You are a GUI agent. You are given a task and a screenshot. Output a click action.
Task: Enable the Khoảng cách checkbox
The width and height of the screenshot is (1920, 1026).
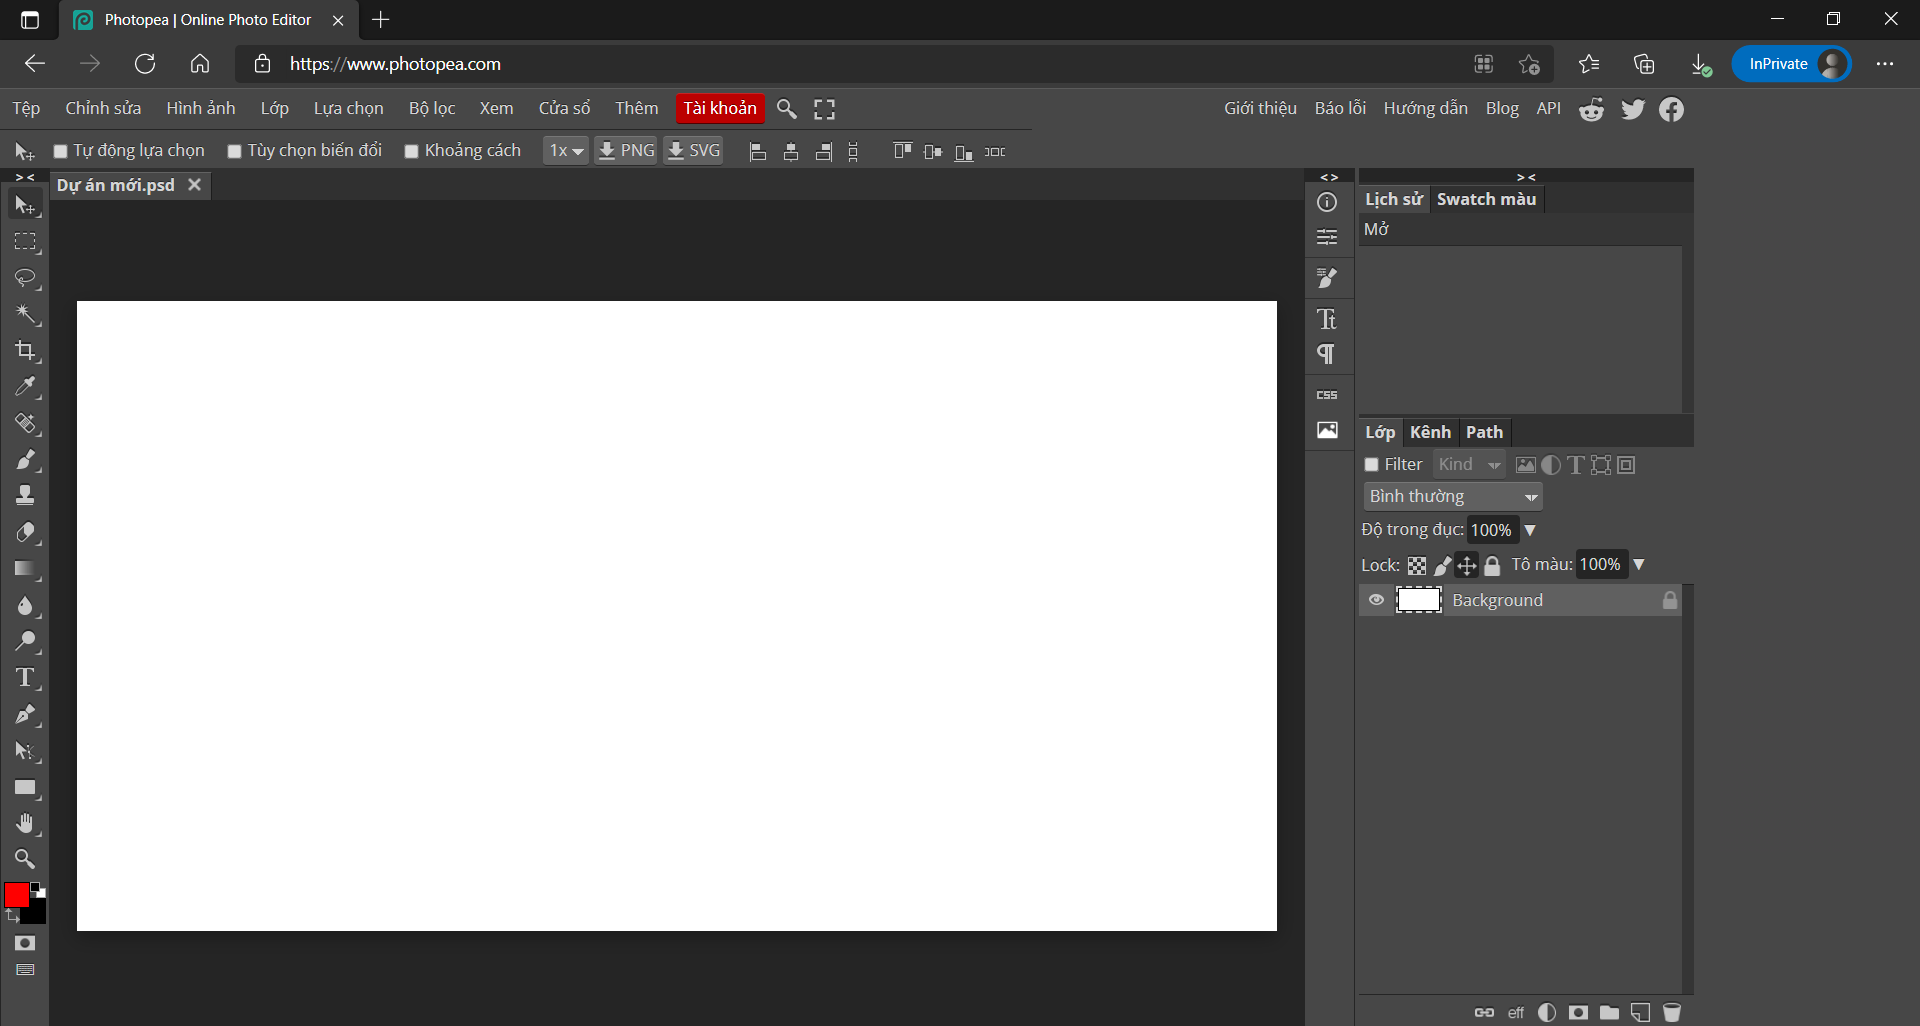click(x=411, y=151)
